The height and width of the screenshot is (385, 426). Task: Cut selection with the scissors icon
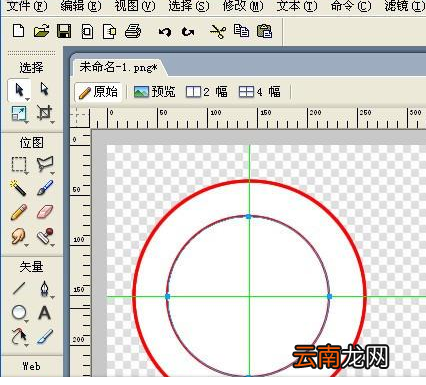tap(218, 32)
